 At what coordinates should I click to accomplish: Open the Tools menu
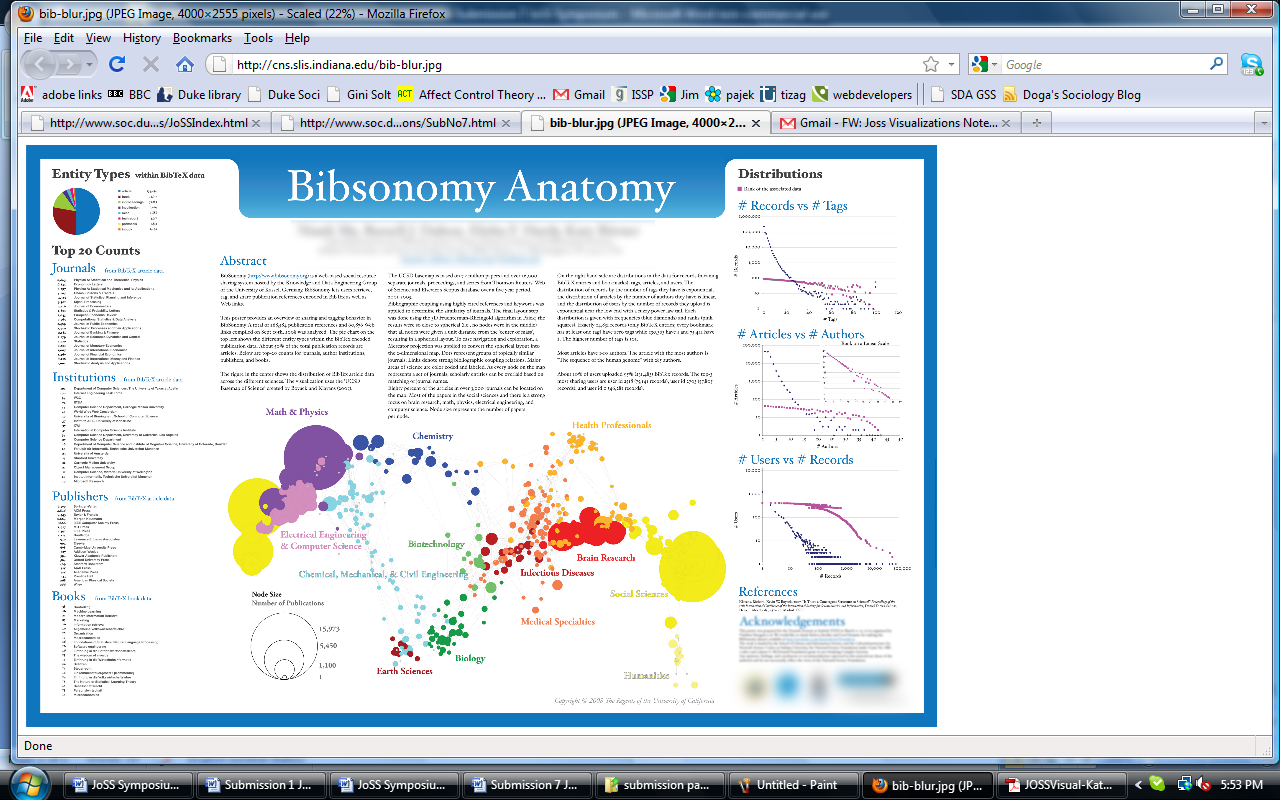pyautogui.click(x=258, y=38)
